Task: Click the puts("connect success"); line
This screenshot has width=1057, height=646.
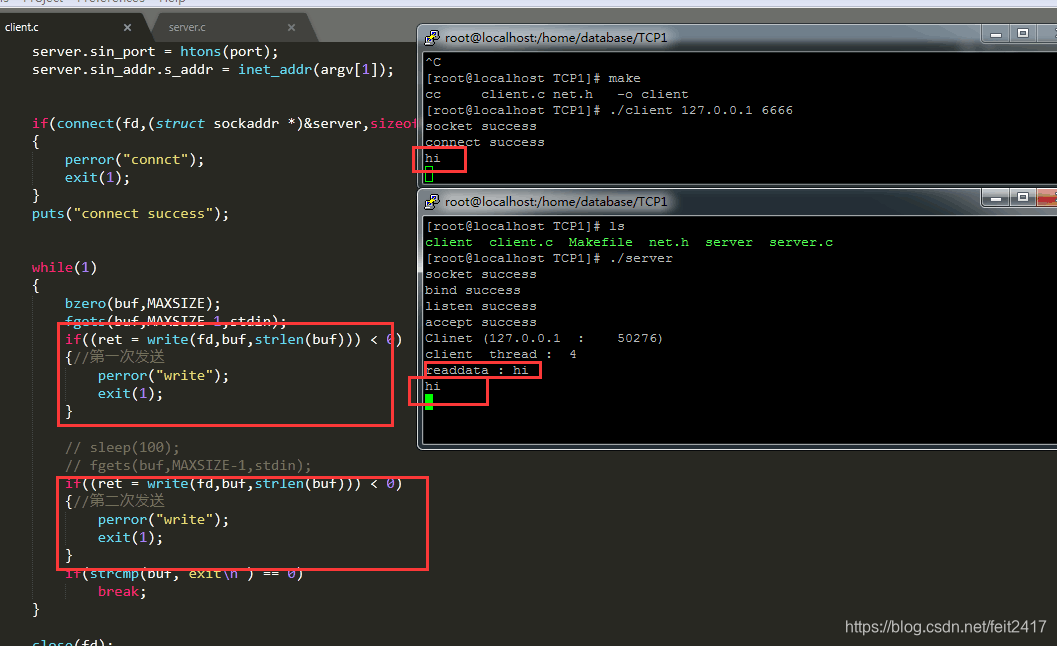Action: click(x=130, y=214)
